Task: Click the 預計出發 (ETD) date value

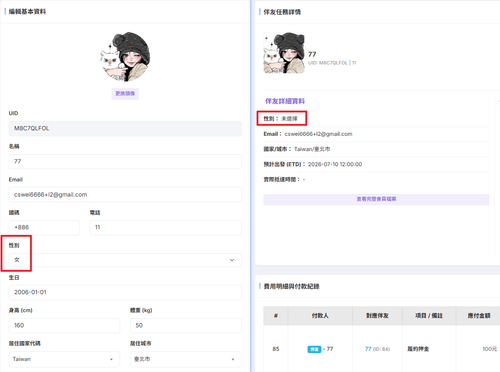Action: 335,164
